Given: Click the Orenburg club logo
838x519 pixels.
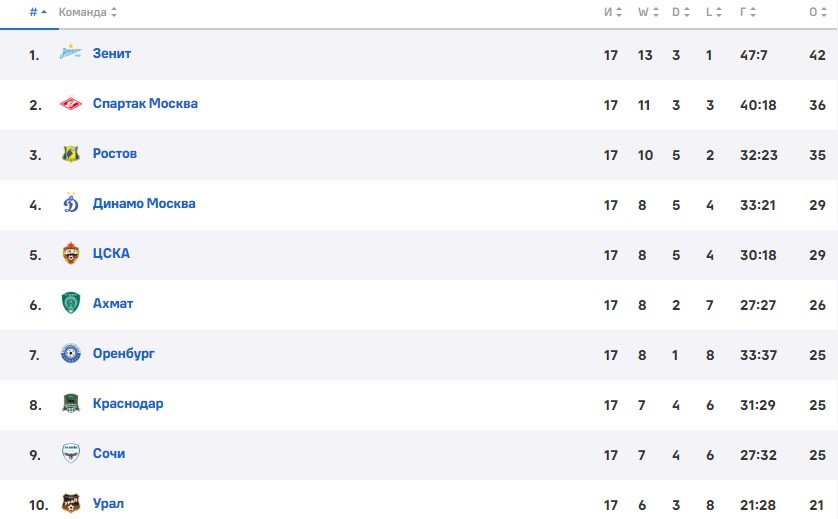Looking at the screenshot, I should pyautogui.click(x=71, y=353).
